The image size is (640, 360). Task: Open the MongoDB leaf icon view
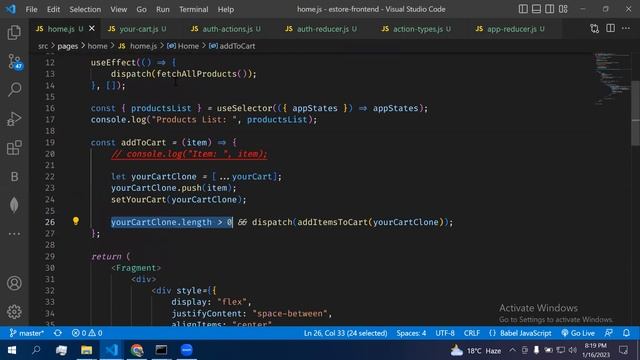[x=14, y=205]
